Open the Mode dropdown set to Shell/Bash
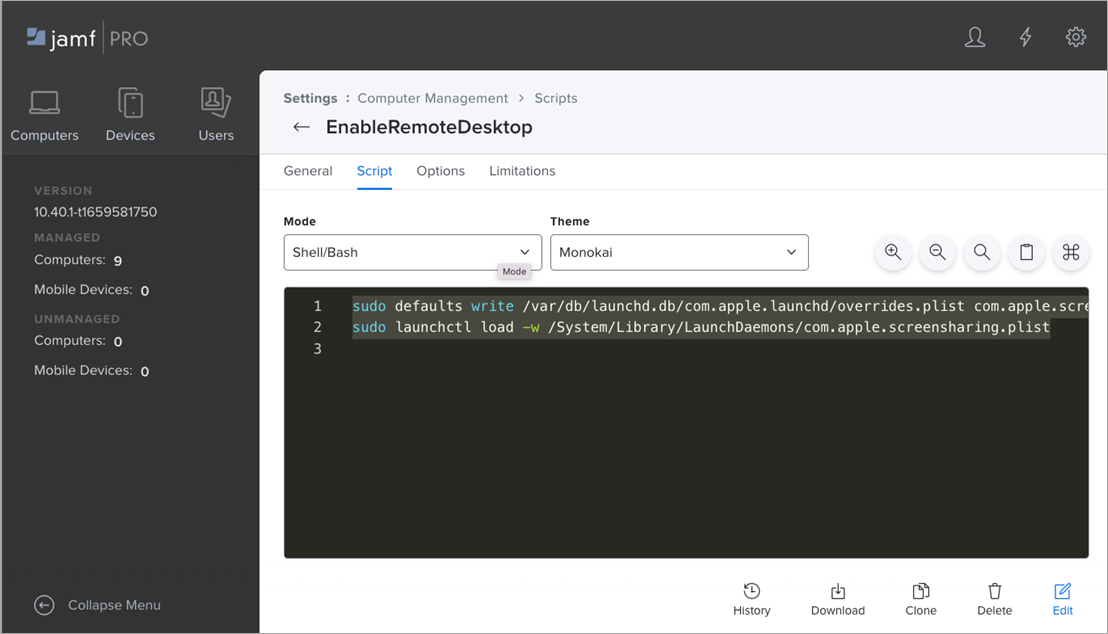This screenshot has height=634, width=1108. 413,252
